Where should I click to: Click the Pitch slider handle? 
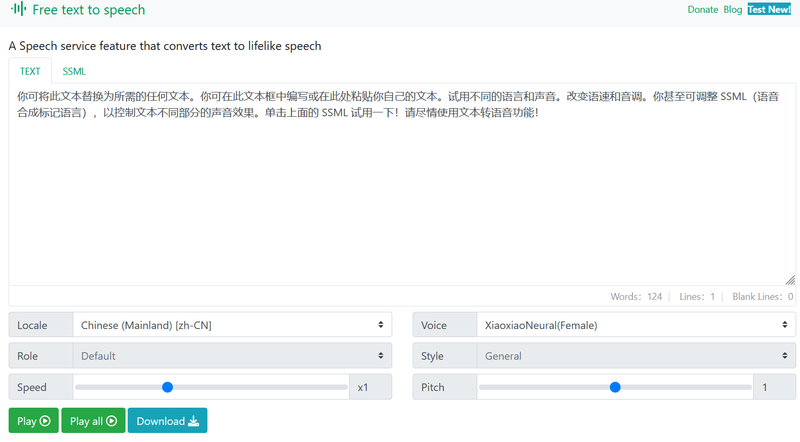point(615,387)
